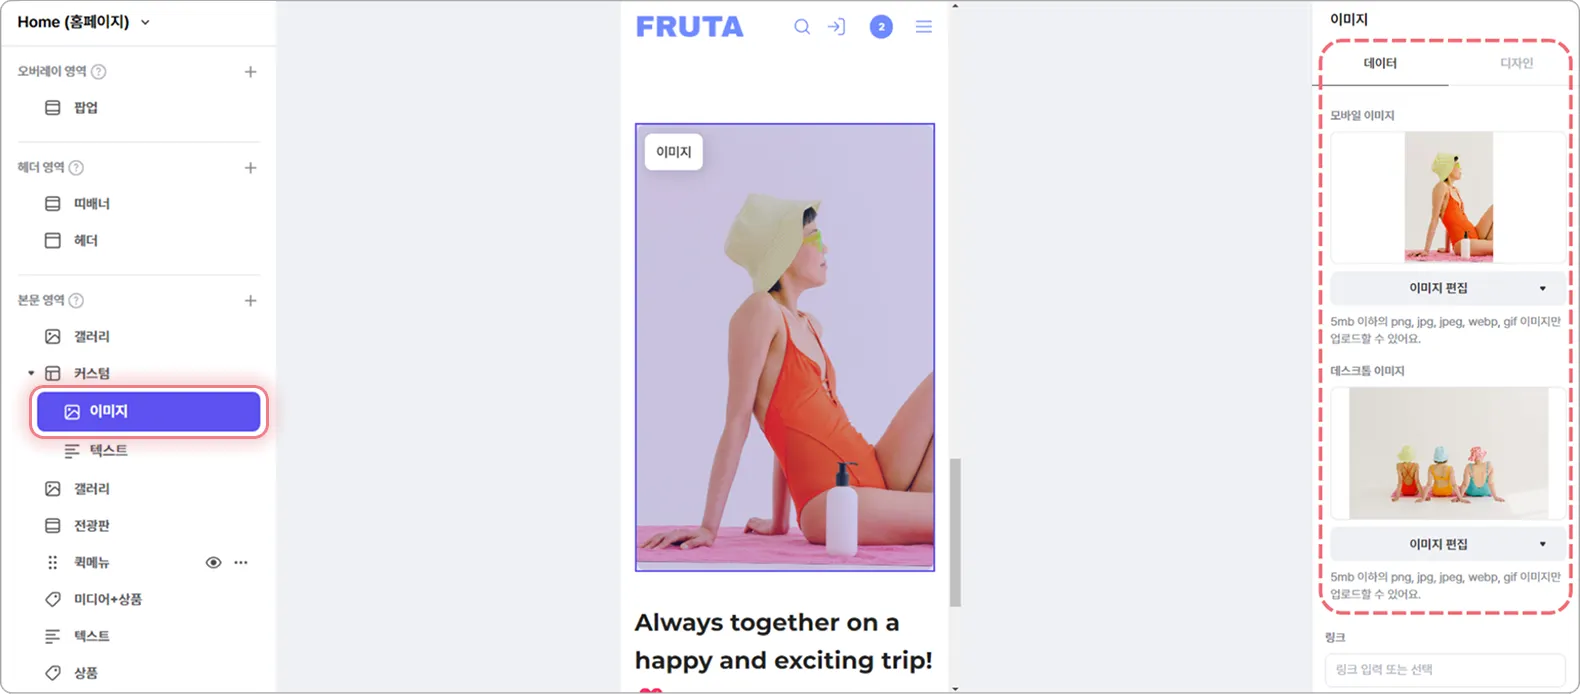Viewport: 1580px width, 694px height.
Task: Toggle visibility eye icon for 퀵메뉴
Action: click(213, 563)
